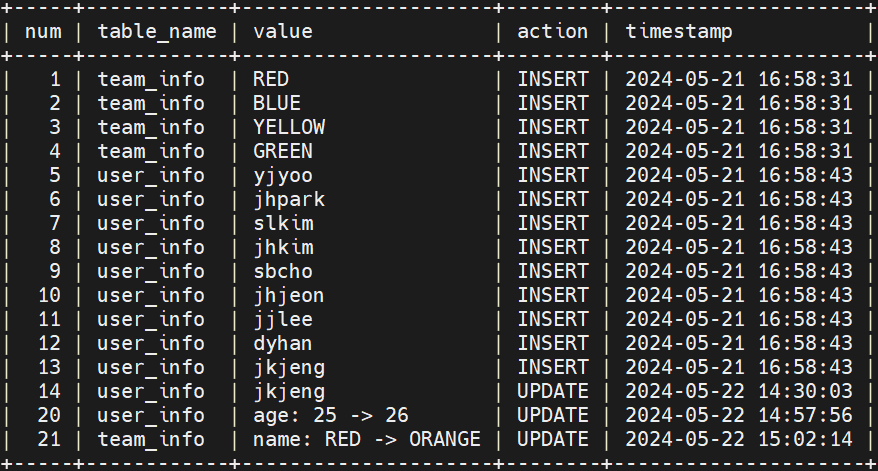Screen dimensions: 878x471
Task: Click 'user_info' in the sbcho row
Action: pos(151,272)
